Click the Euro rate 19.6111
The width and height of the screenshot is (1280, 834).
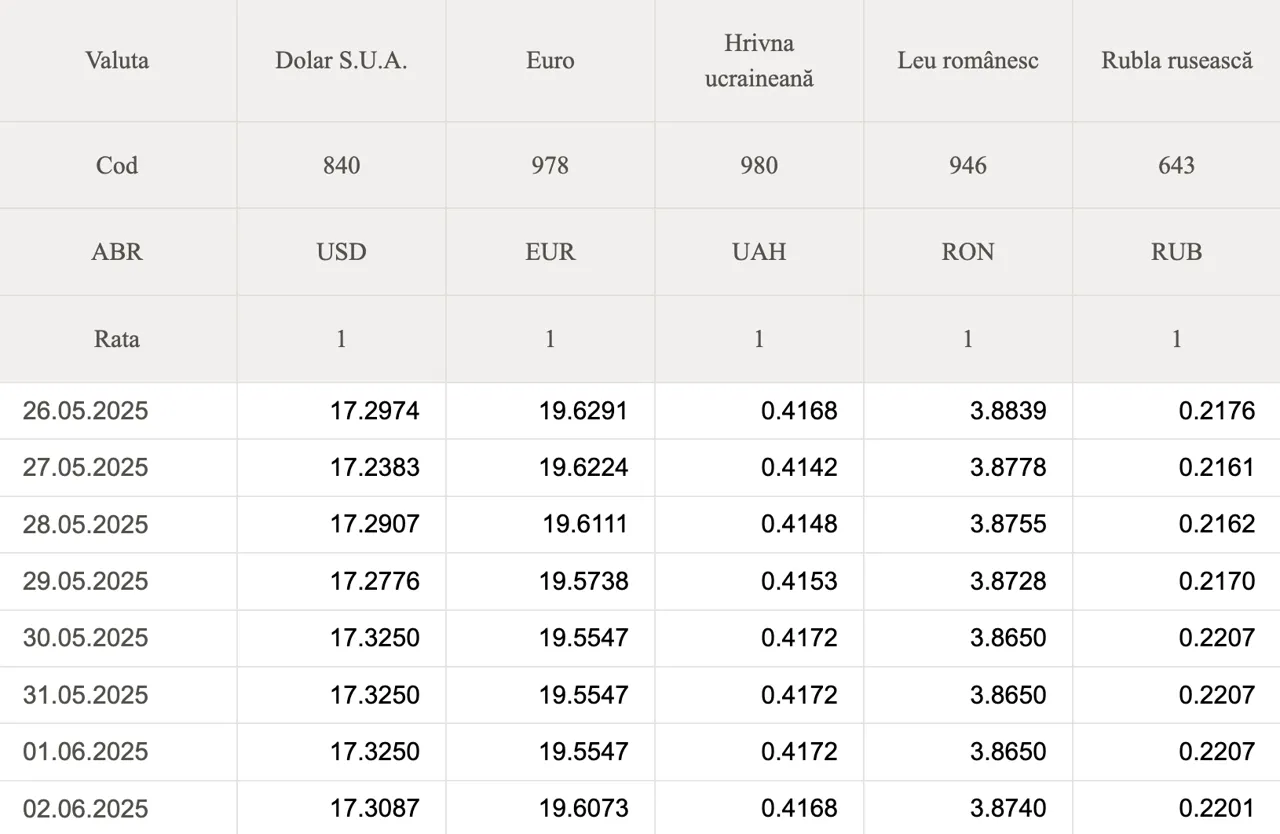585,524
